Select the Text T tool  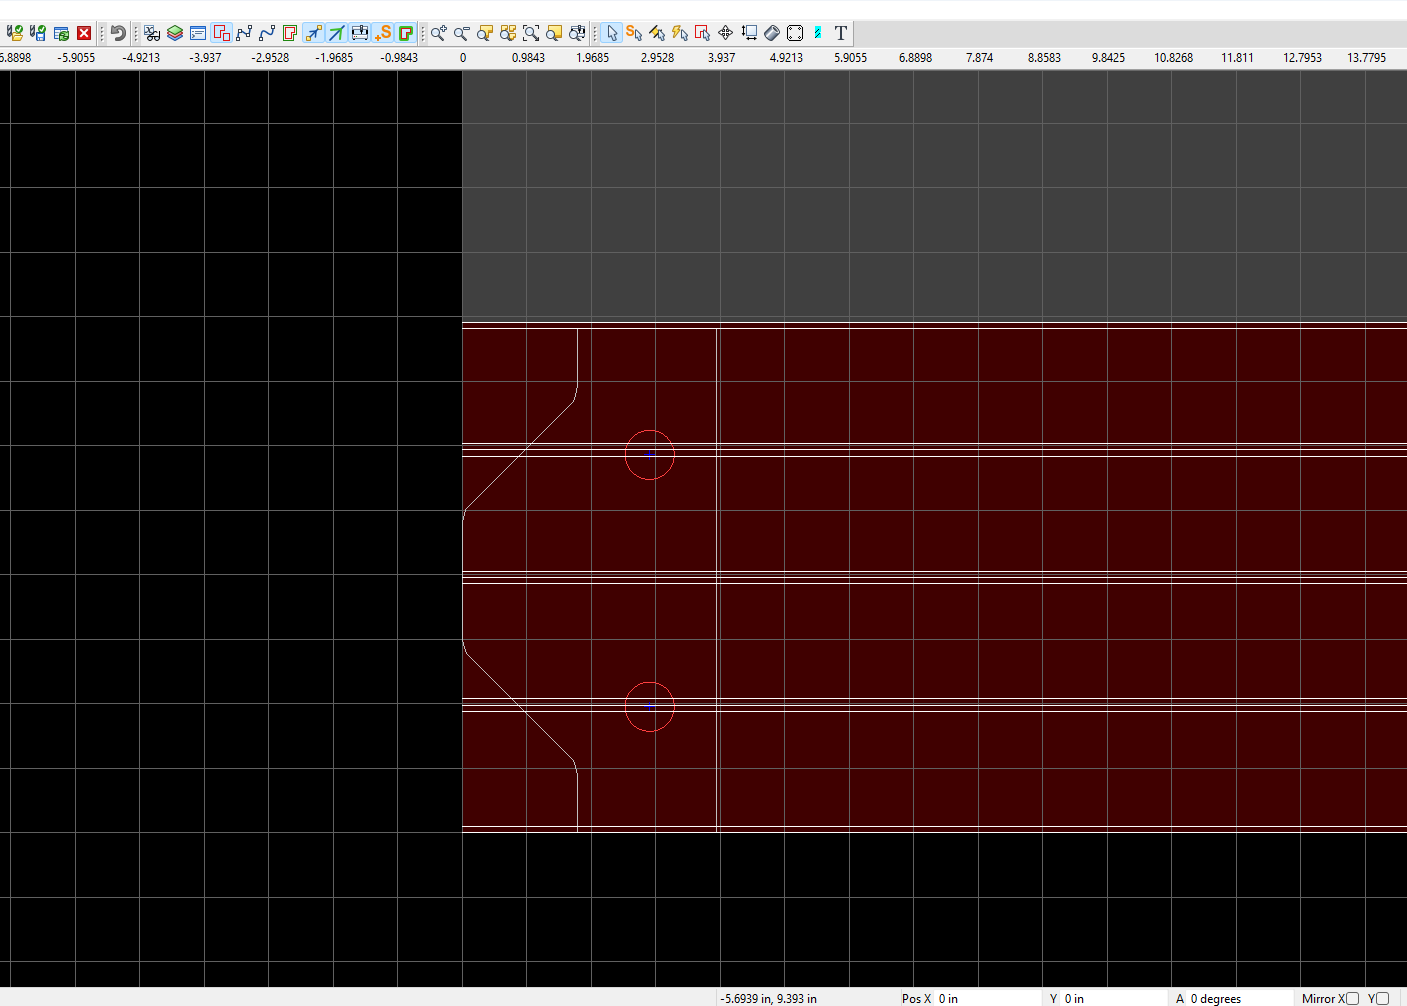[x=841, y=33]
